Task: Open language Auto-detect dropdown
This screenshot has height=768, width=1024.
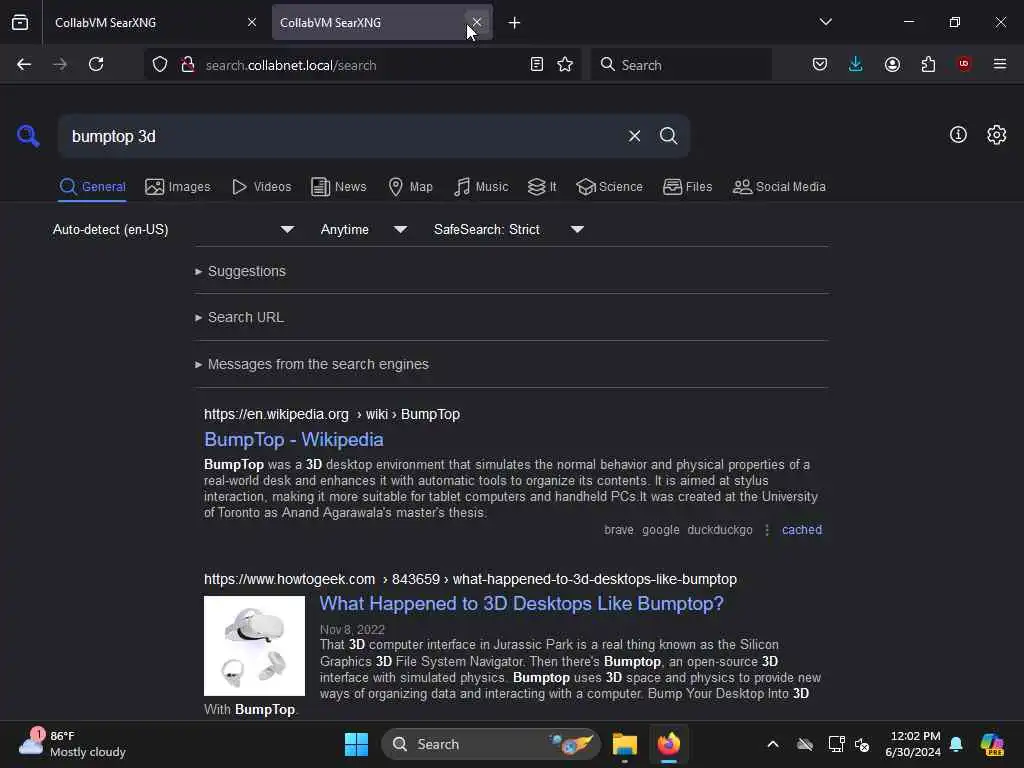Action: (x=174, y=230)
